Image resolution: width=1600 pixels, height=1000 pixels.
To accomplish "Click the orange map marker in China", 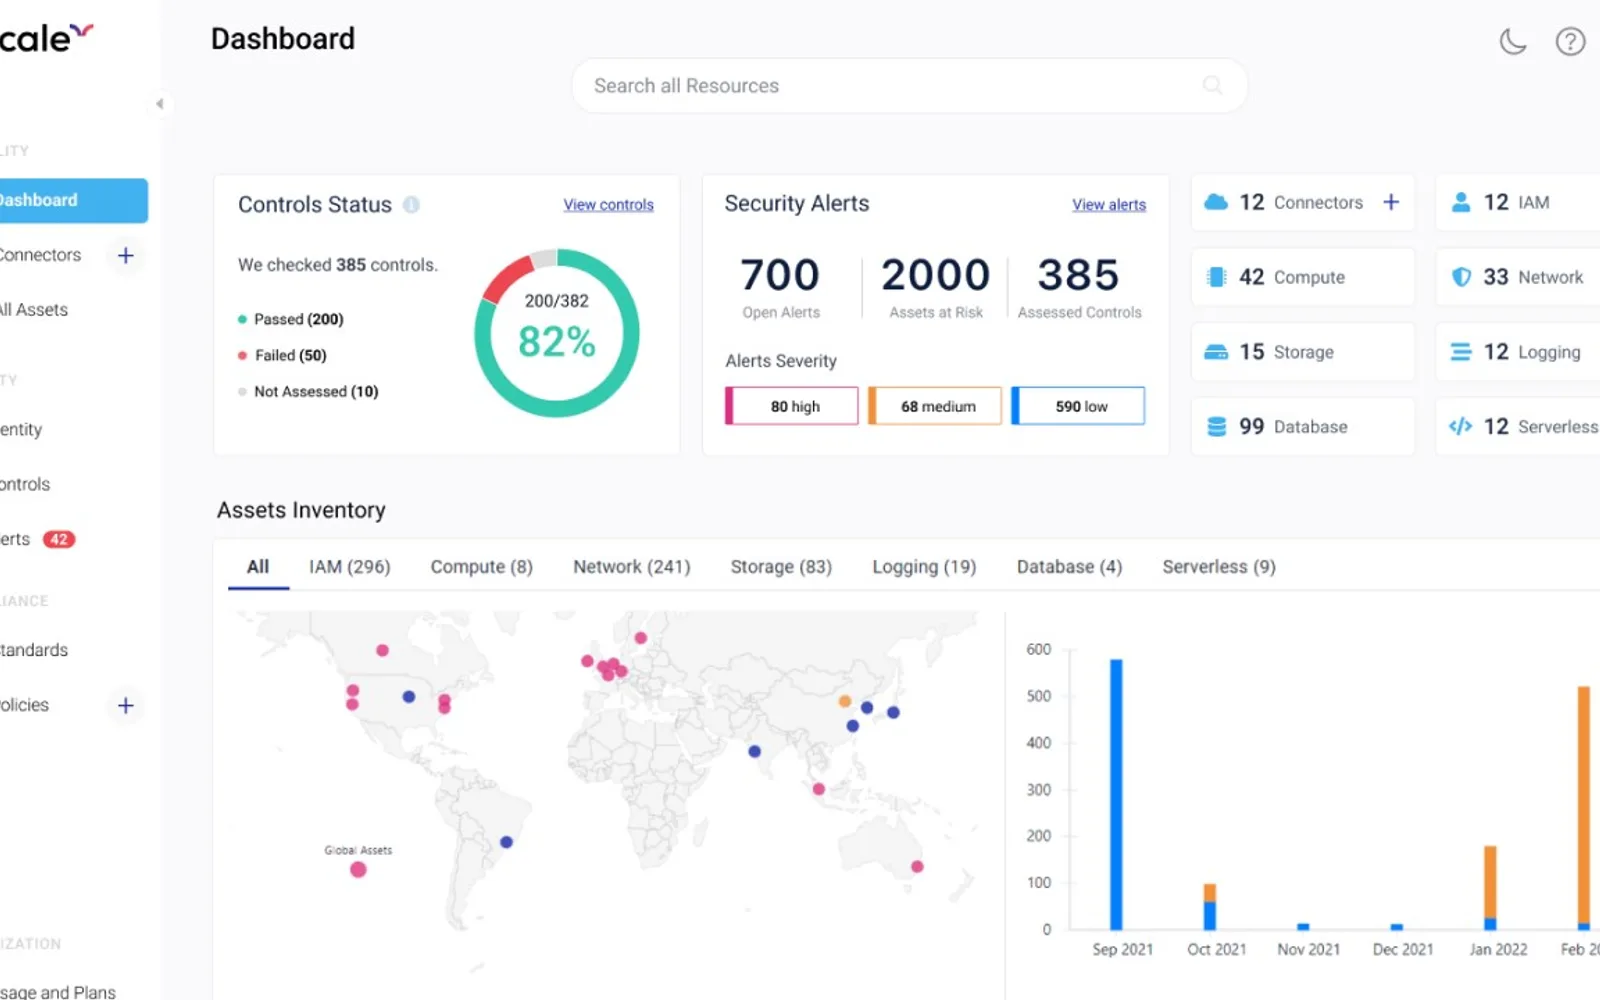I will 845,701.
